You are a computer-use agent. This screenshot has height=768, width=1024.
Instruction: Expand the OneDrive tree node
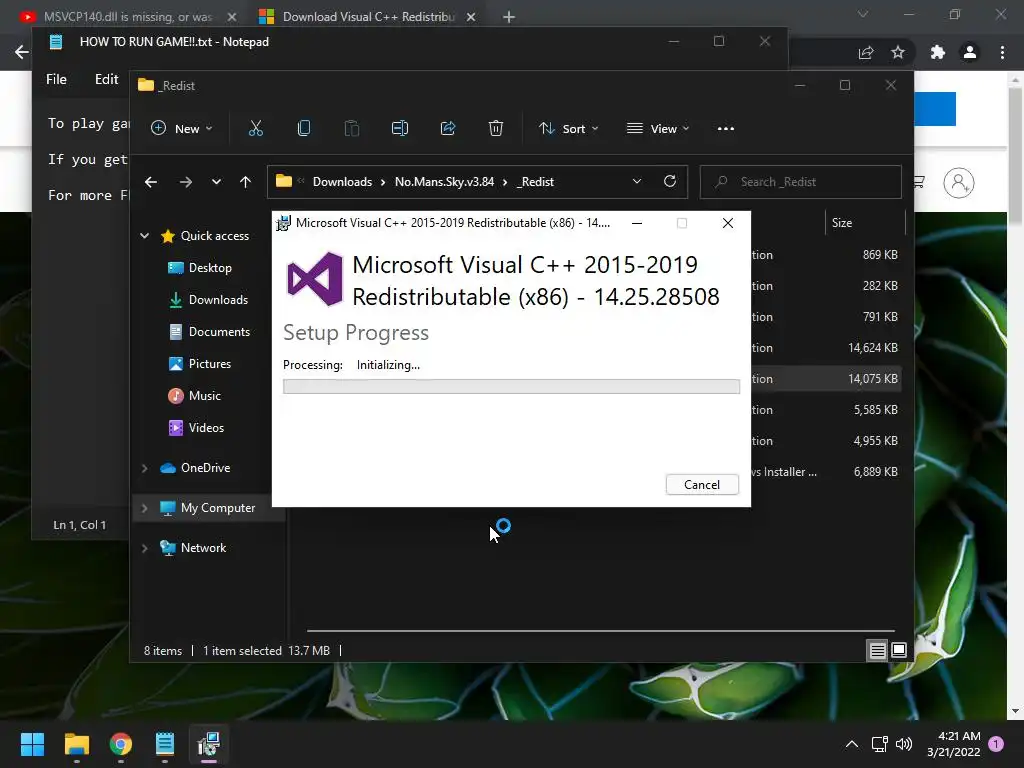144,468
